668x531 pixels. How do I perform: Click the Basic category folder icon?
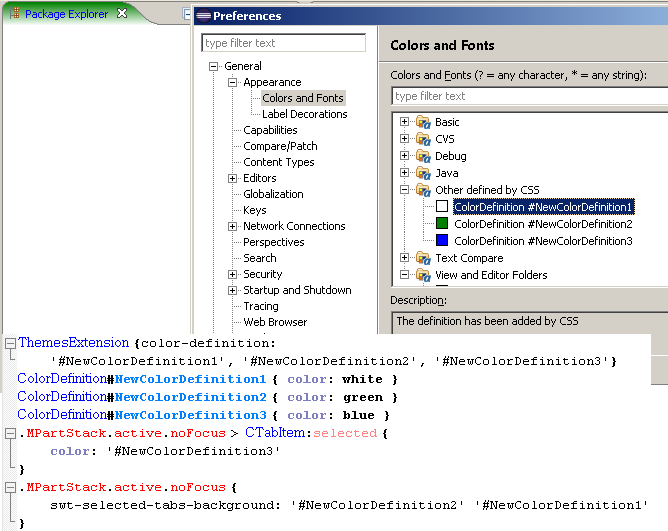point(423,122)
